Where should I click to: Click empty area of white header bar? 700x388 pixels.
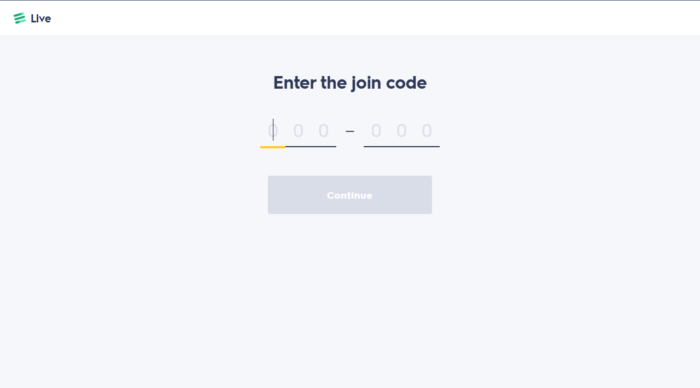(x=357, y=18)
